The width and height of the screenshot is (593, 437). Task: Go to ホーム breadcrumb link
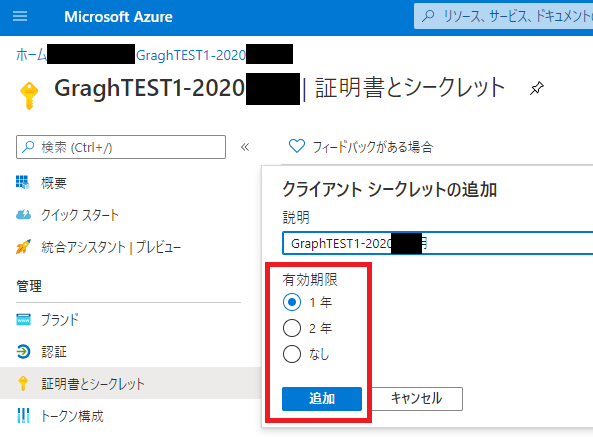click(x=31, y=55)
